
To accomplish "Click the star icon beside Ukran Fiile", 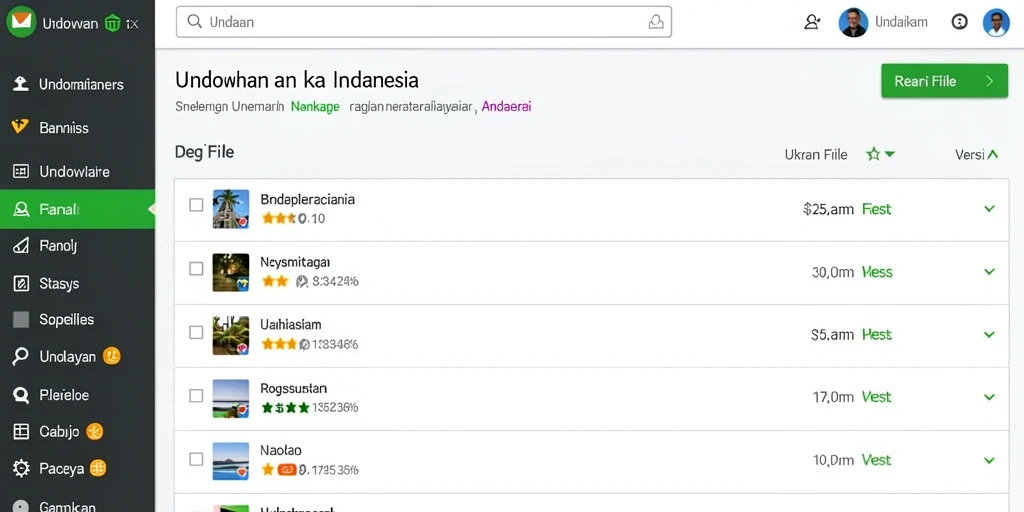I will 873,154.
